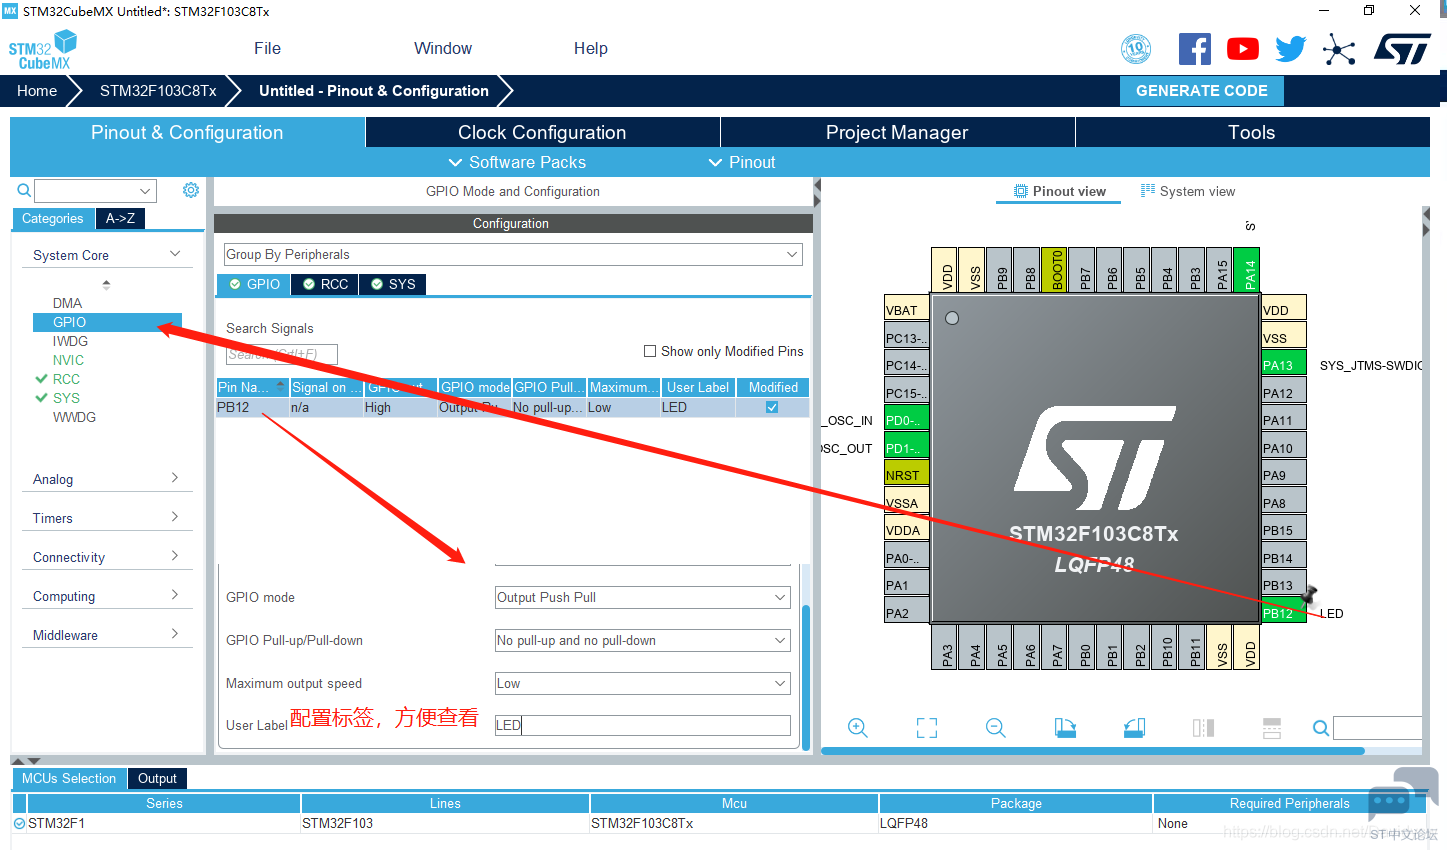Open the gear settings icon in categories panel
Screen dimensions: 1447x850
click(x=191, y=190)
